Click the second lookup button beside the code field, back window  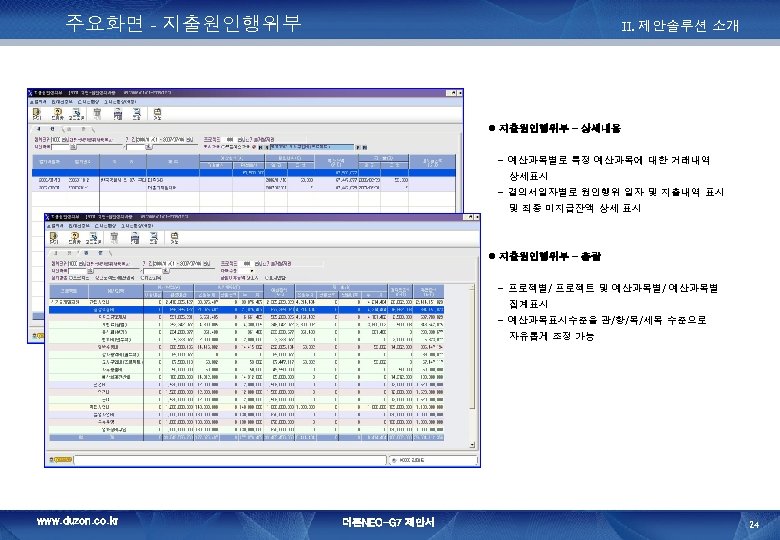coord(148,147)
